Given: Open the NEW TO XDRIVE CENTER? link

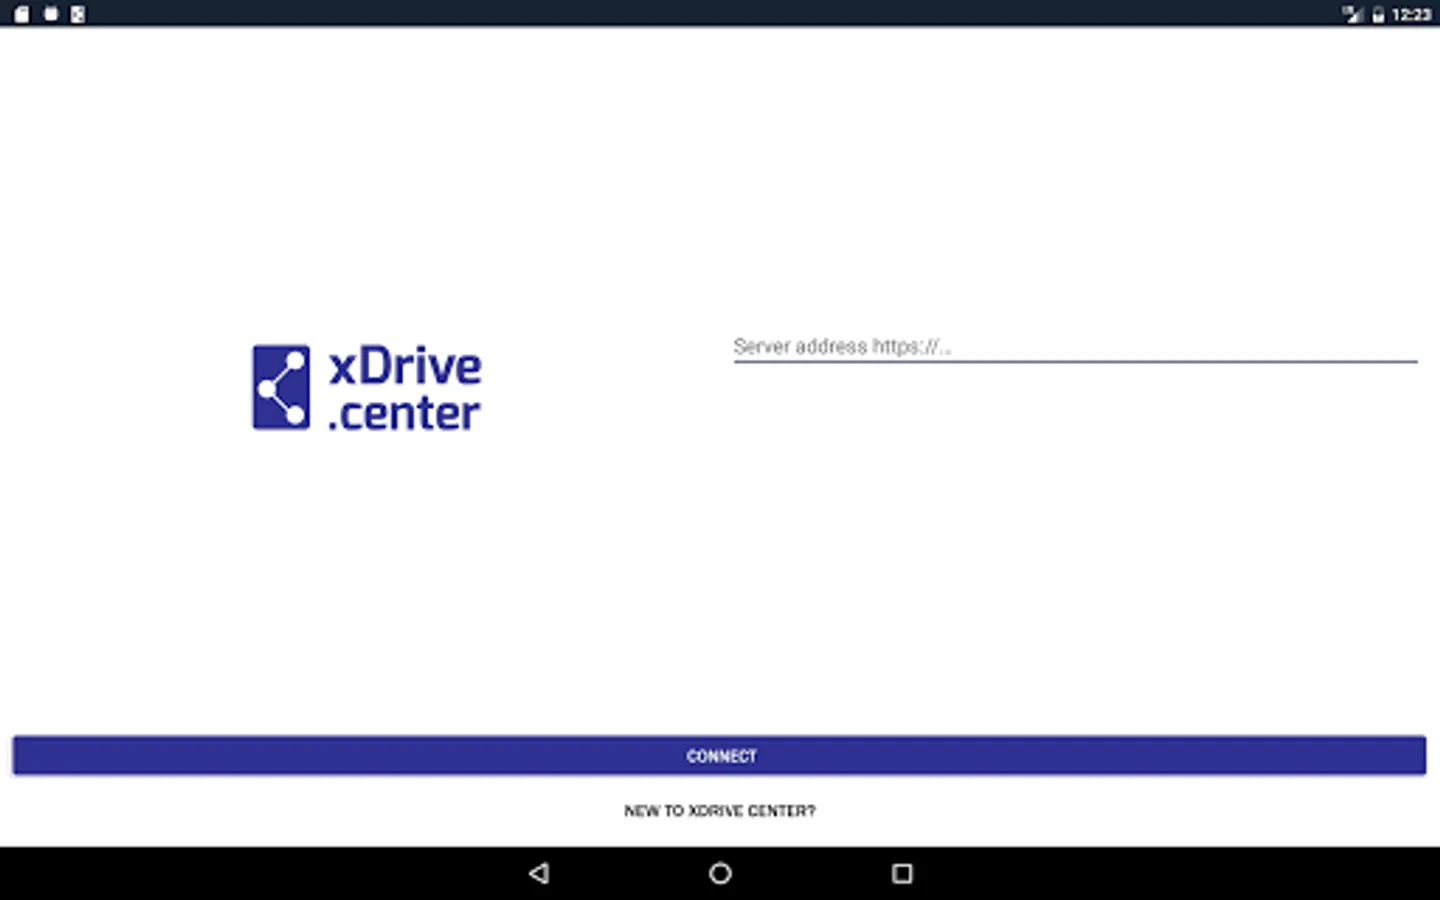Looking at the screenshot, I should click(x=719, y=811).
